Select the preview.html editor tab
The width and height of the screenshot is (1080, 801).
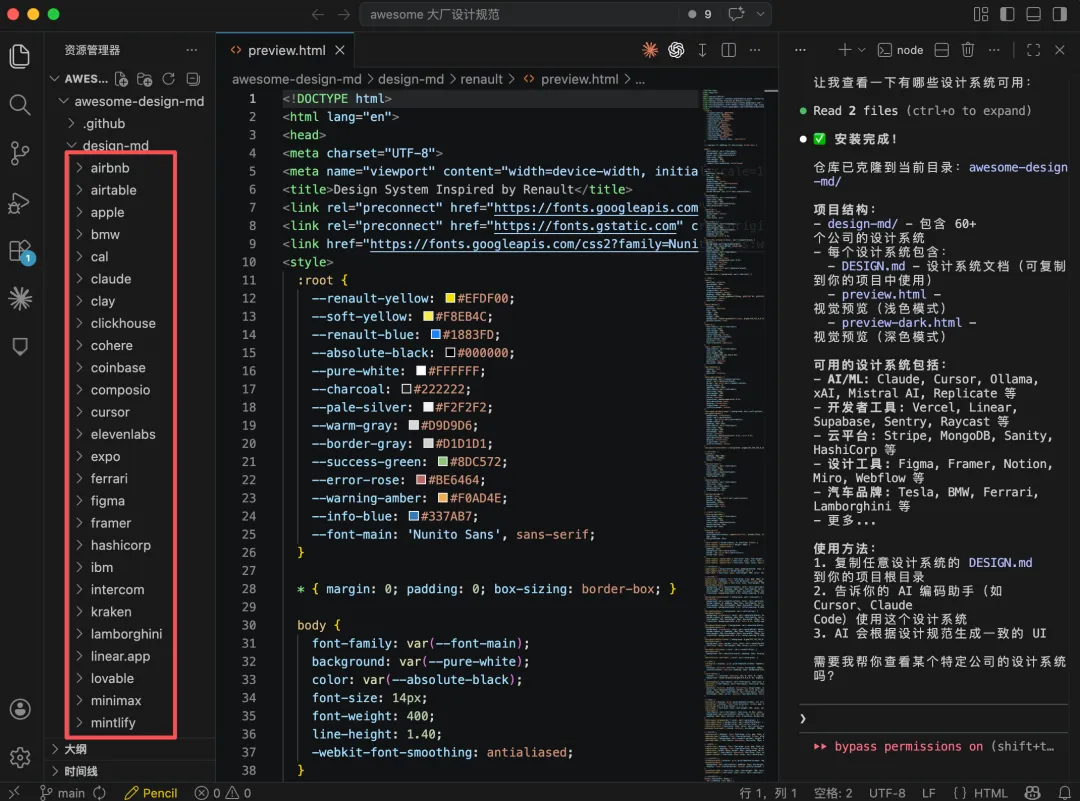click(x=287, y=50)
